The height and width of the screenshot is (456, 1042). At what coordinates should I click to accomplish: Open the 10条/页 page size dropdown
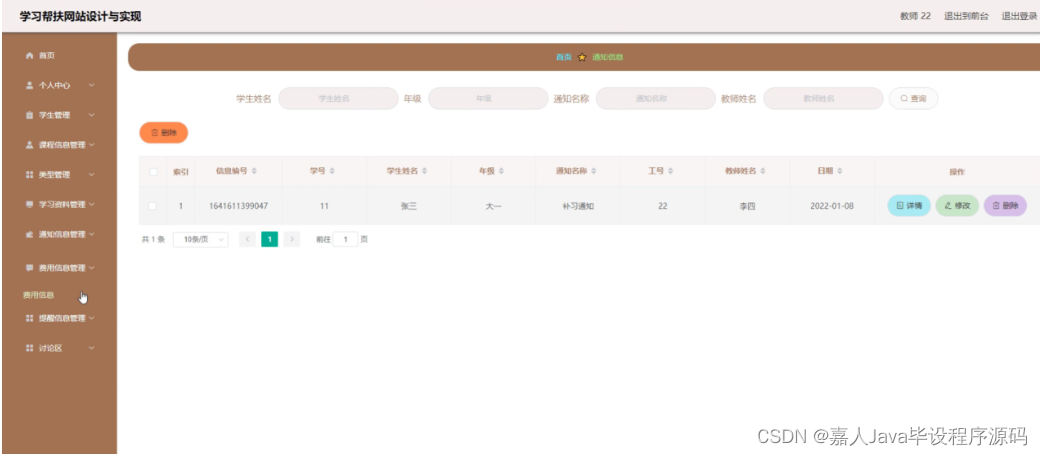point(201,239)
